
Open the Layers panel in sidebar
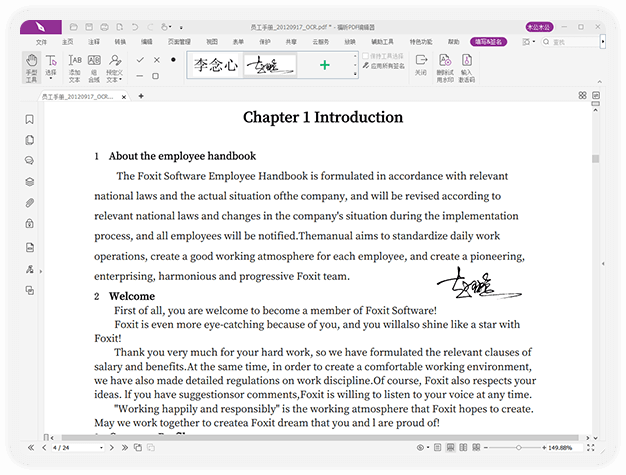pos(30,182)
